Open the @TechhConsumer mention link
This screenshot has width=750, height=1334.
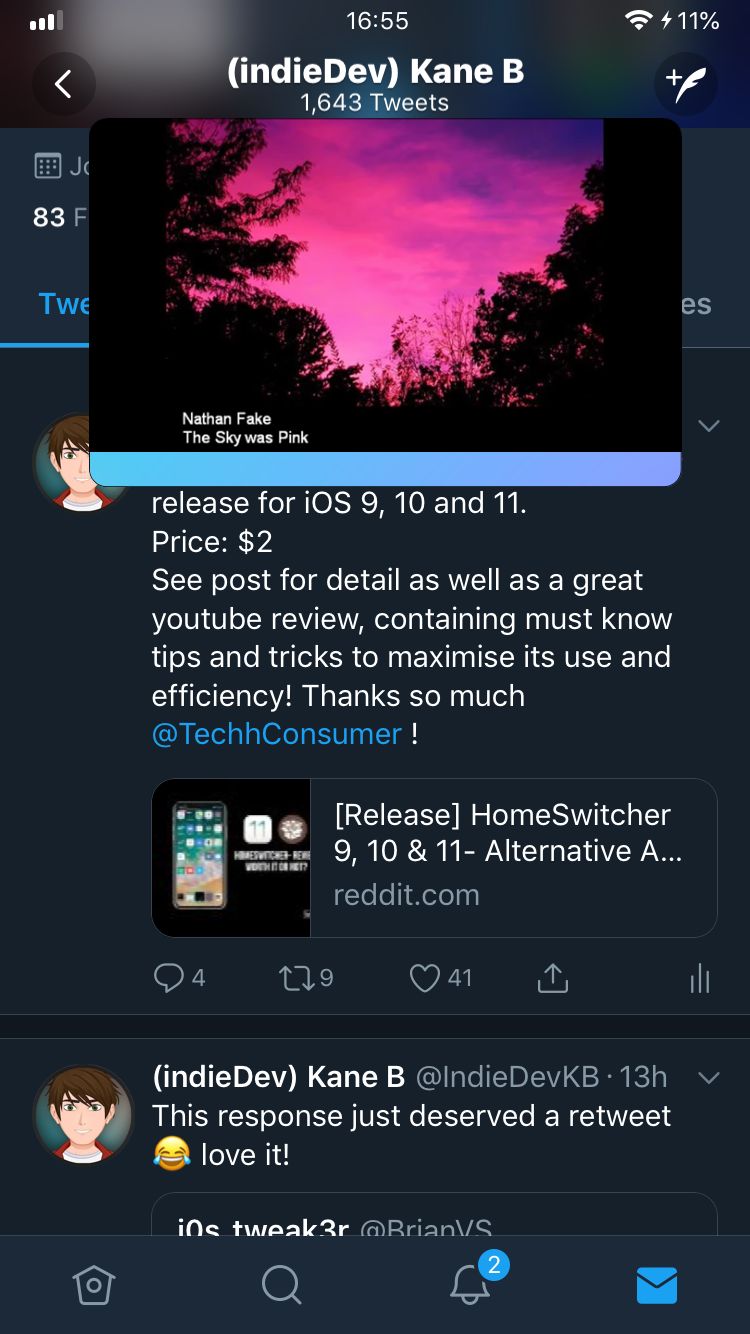tap(277, 734)
